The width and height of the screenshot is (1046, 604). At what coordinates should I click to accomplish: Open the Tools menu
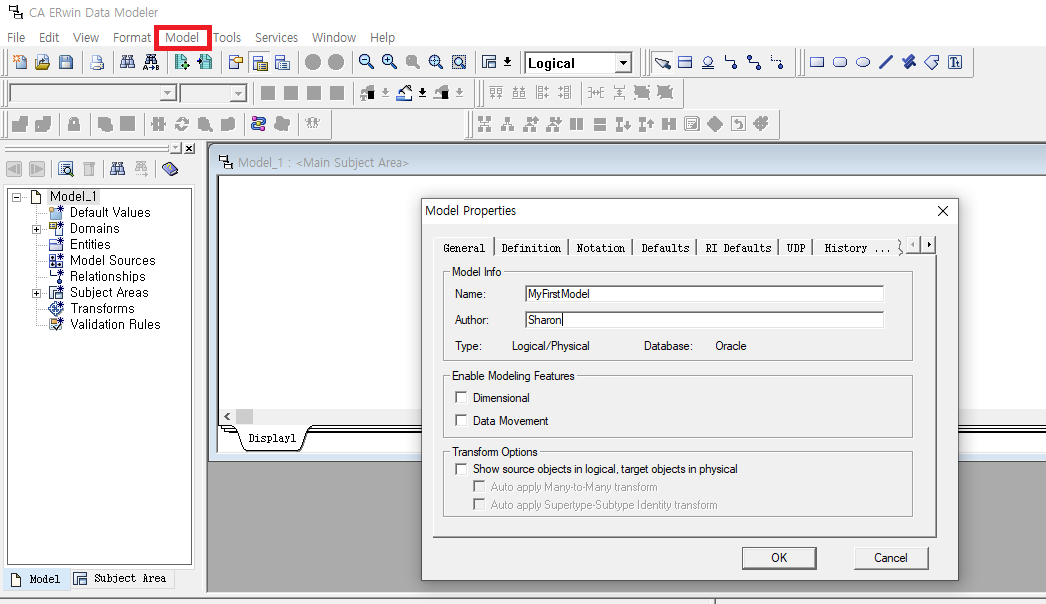[227, 37]
